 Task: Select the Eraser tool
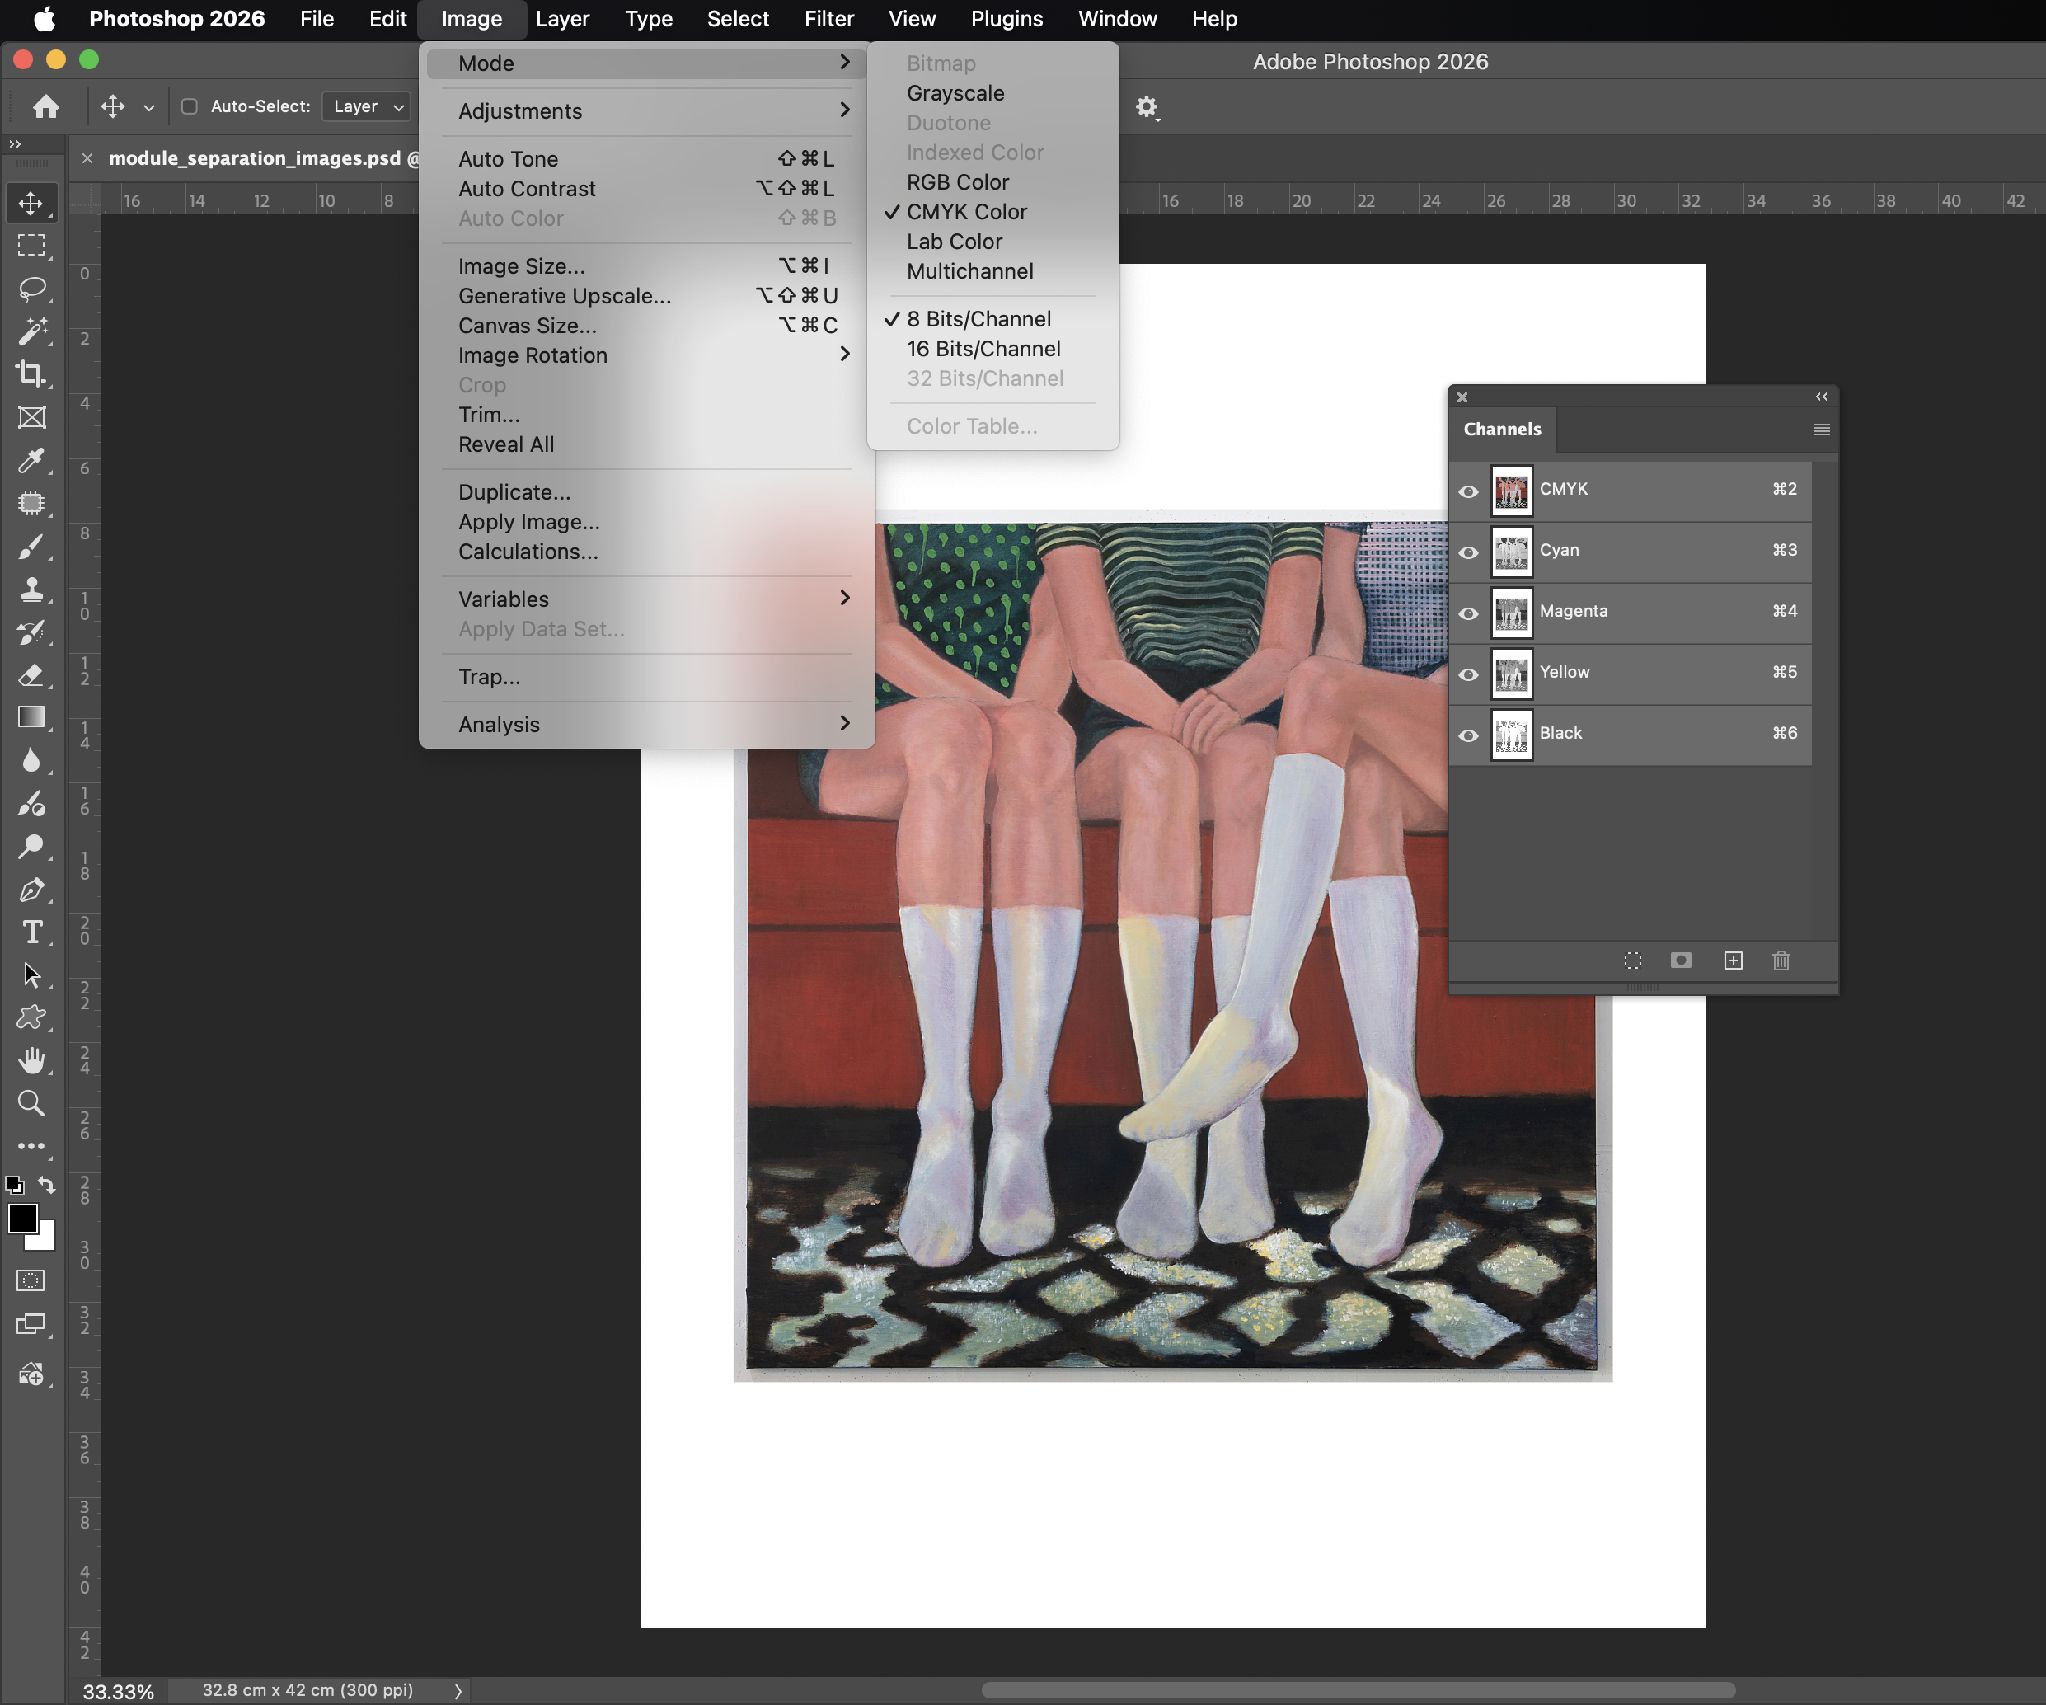point(31,675)
